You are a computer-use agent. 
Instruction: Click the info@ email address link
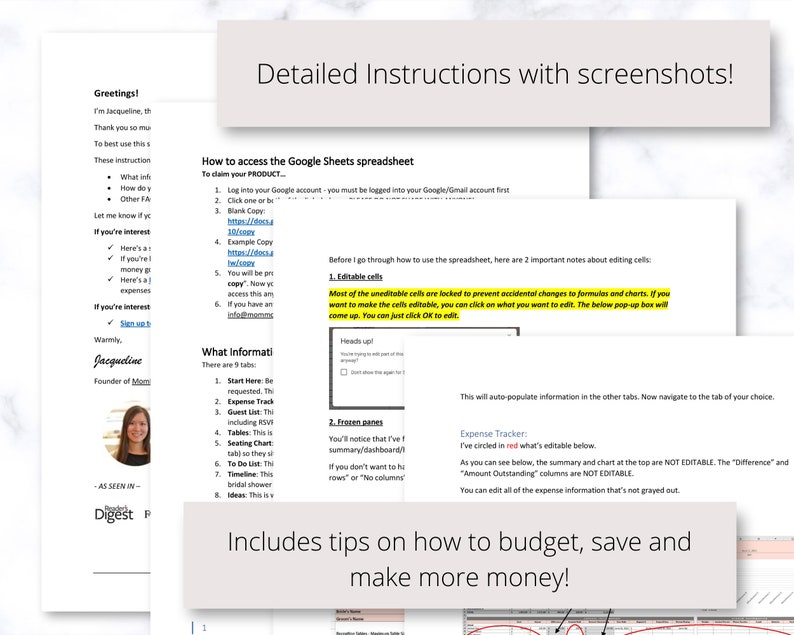[250, 314]
